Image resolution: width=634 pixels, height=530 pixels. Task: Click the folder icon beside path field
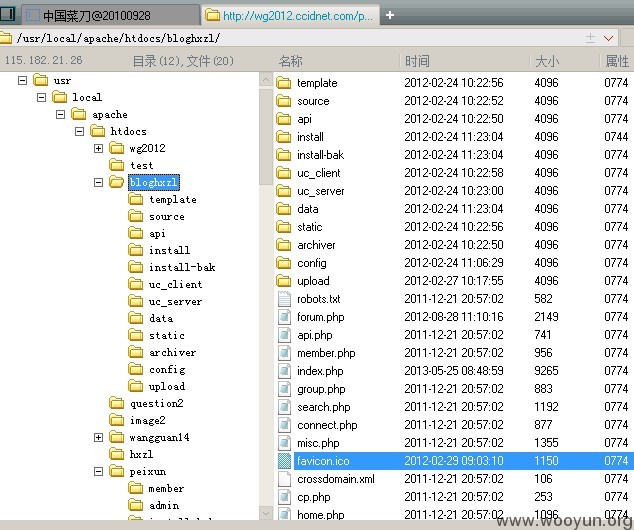[6, 38]
